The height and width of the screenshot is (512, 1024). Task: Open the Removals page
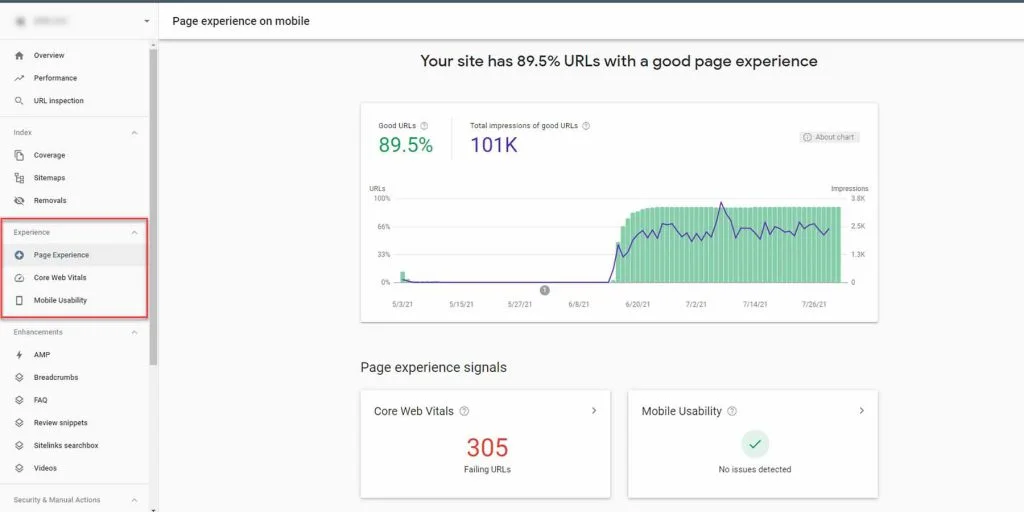point(74,200)
